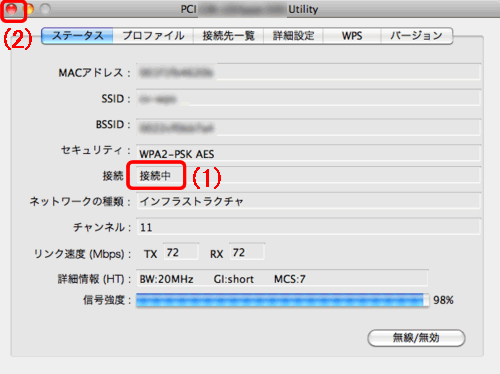Open the 接続先一覧 tab
Screen dimensions: 500x374
pyautogui.click(x=228, y=36)
